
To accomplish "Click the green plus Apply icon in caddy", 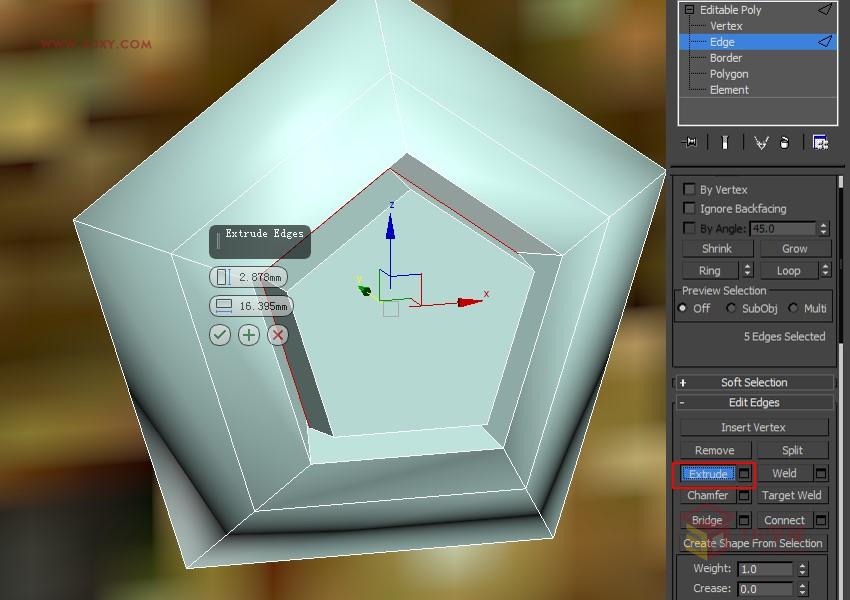I will point(247,334).
